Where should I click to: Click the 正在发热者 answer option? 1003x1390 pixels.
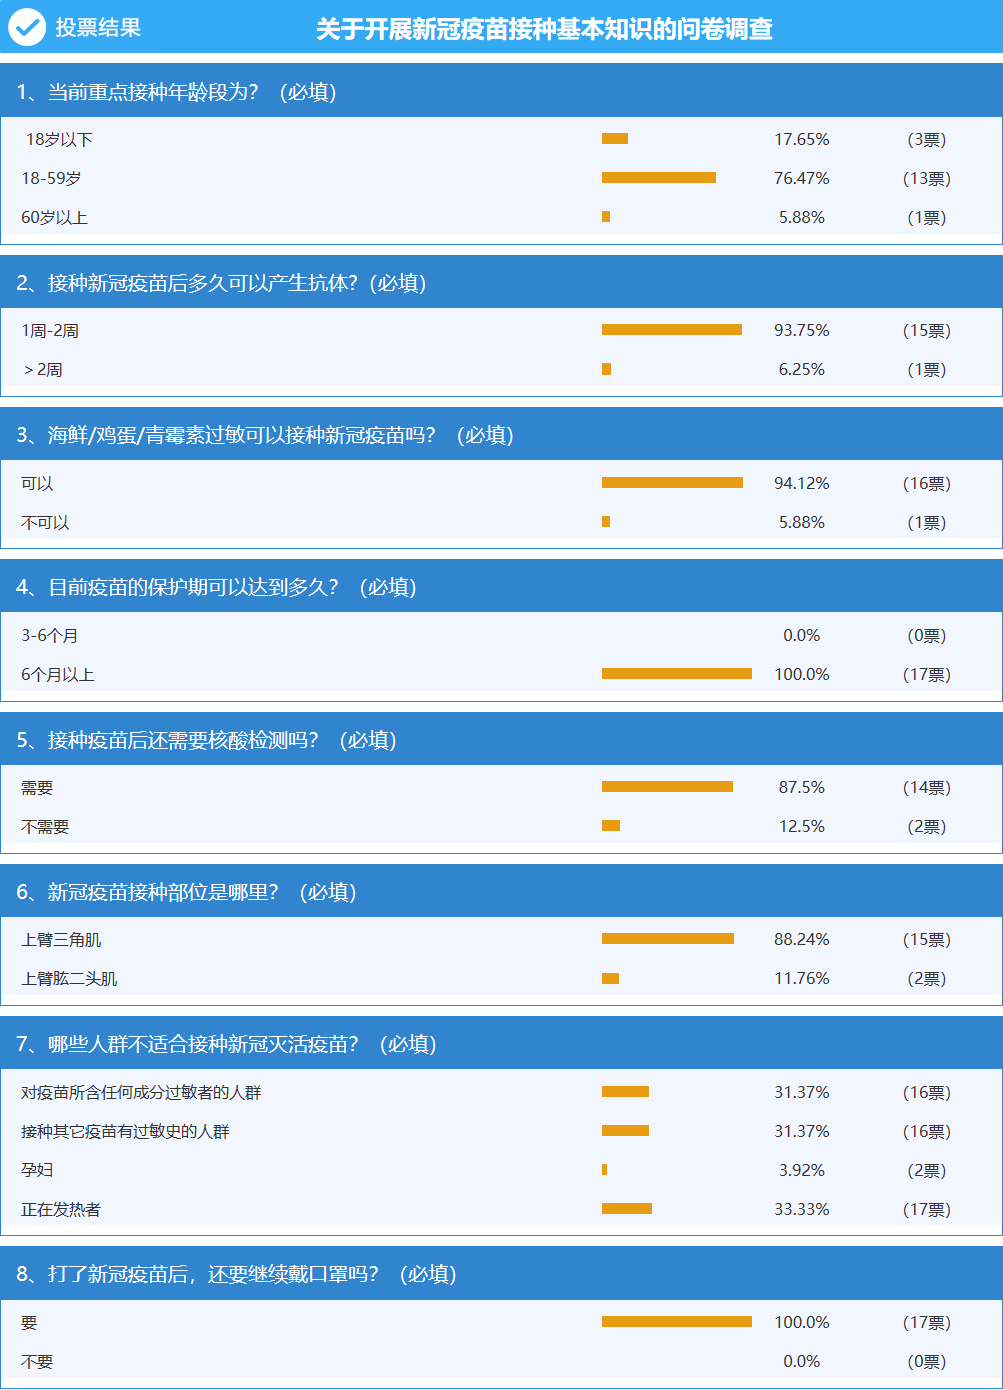coord(61,1210)
